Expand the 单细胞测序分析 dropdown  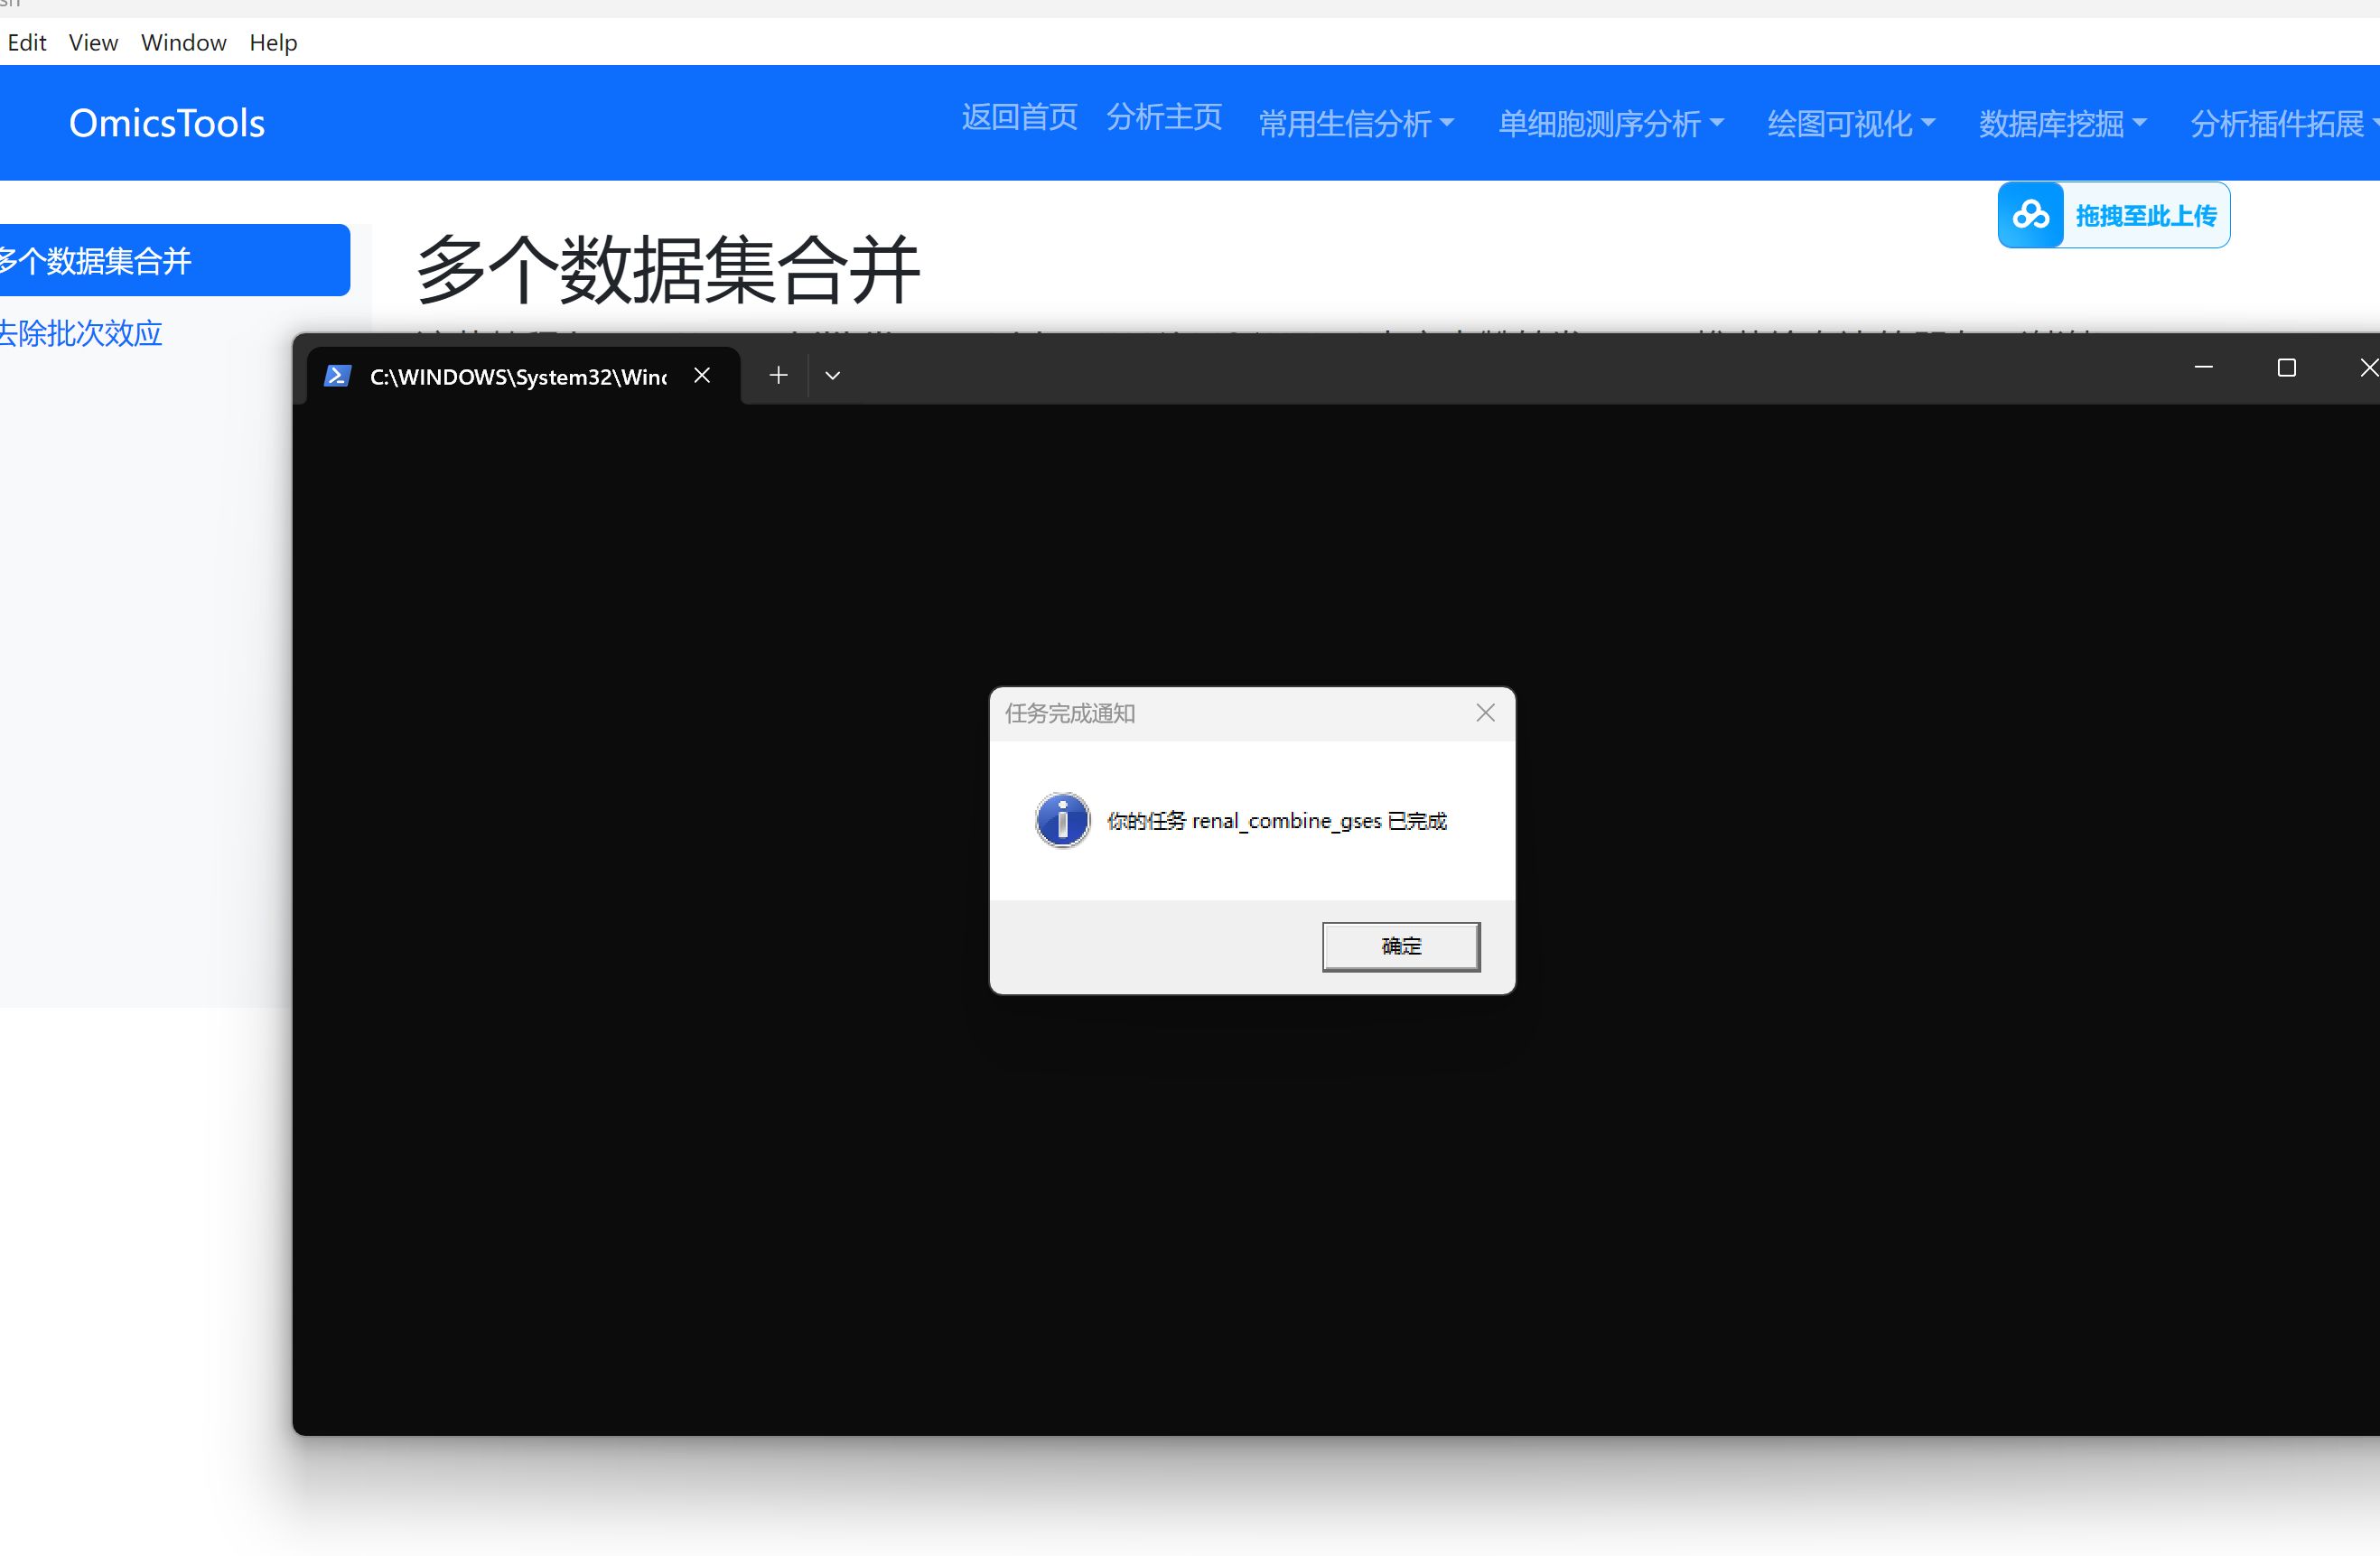click(1609, 124)
